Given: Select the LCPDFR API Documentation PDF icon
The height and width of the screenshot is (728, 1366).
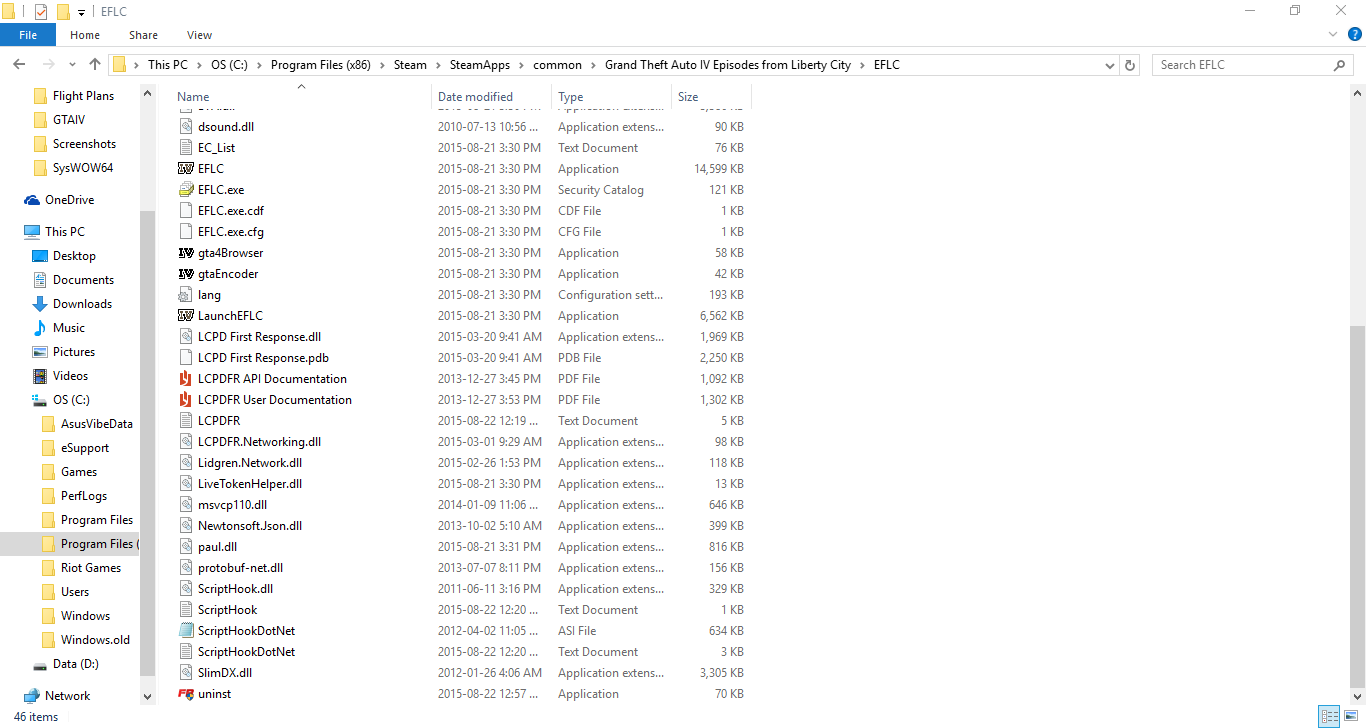Looking at the screenshot, I should pos(185,379).
